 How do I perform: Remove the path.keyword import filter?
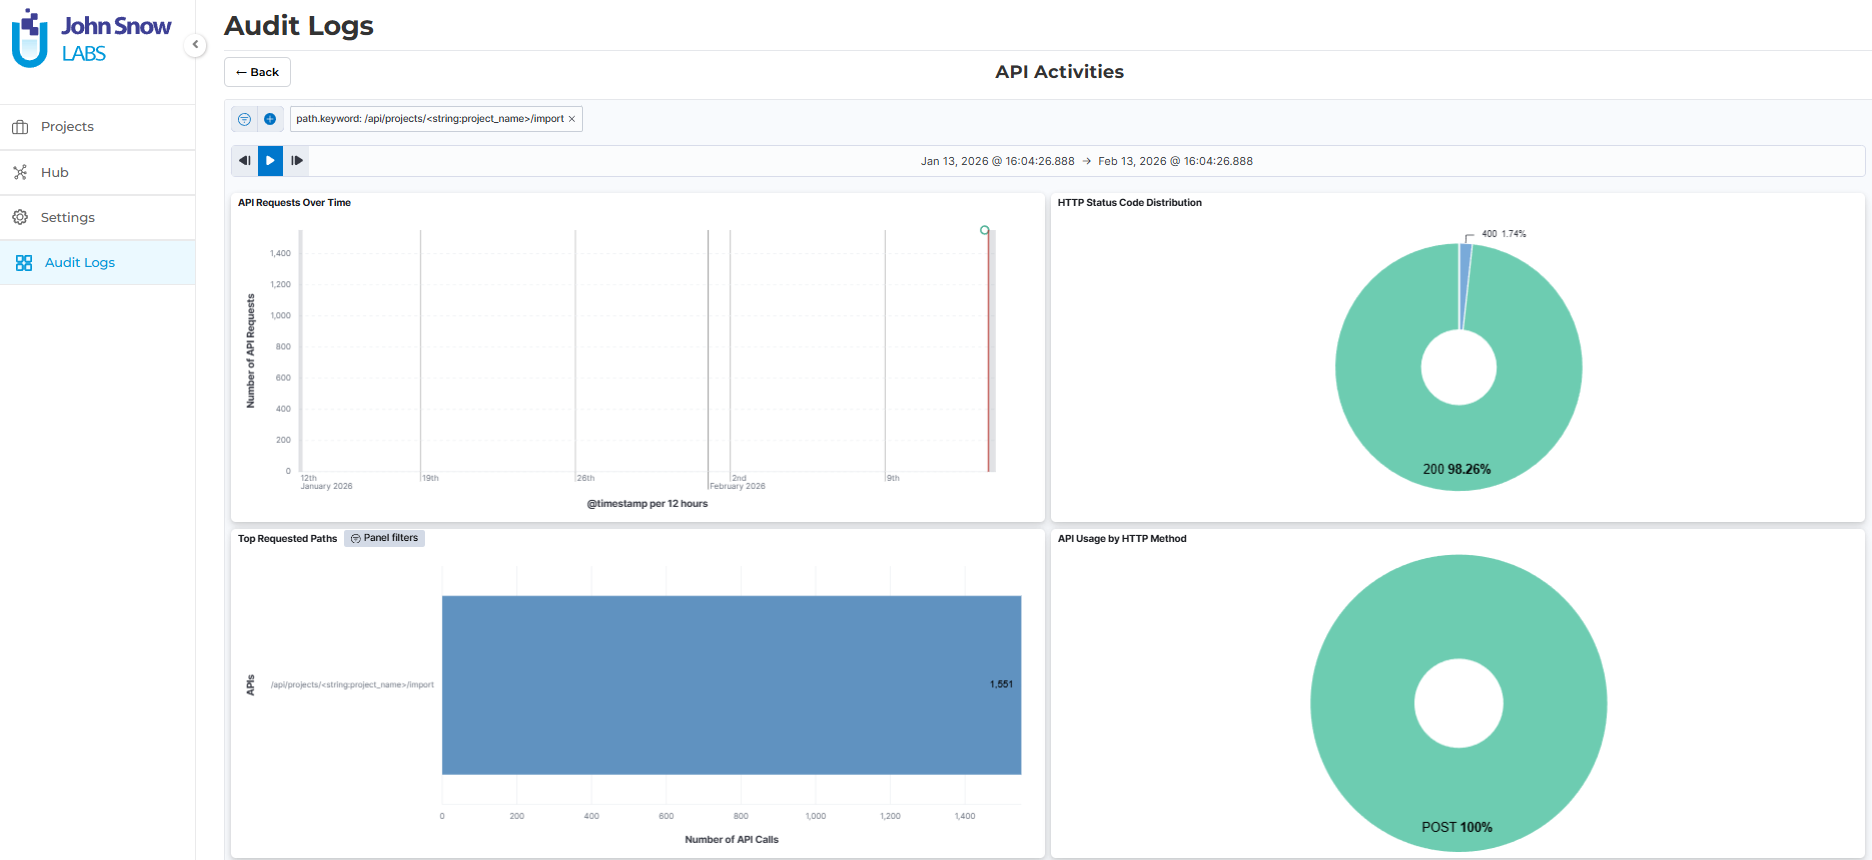[572, 119]
